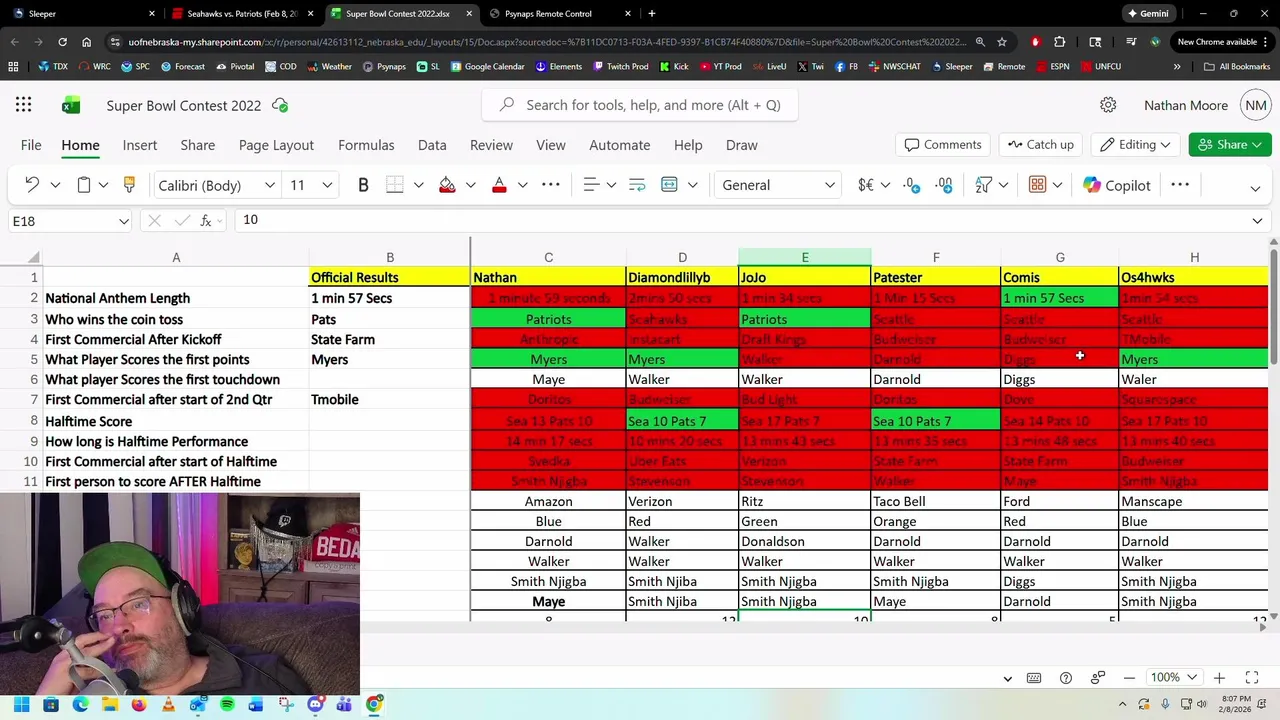Screen dimensions: 1280x720
Task: Switch to Automate ribbon tab
Action: pyautogui.click(x=620, y=145)
